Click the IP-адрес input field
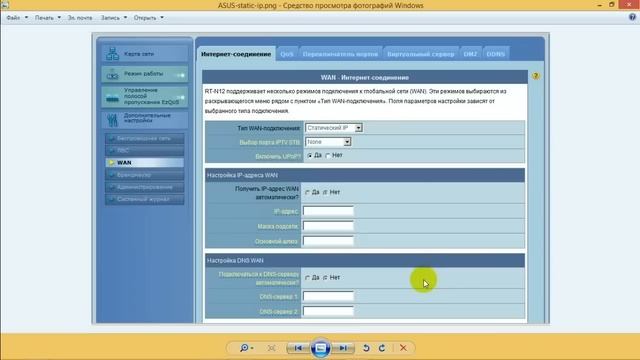The width and height of the screenshot is (640, 360). 328,211
